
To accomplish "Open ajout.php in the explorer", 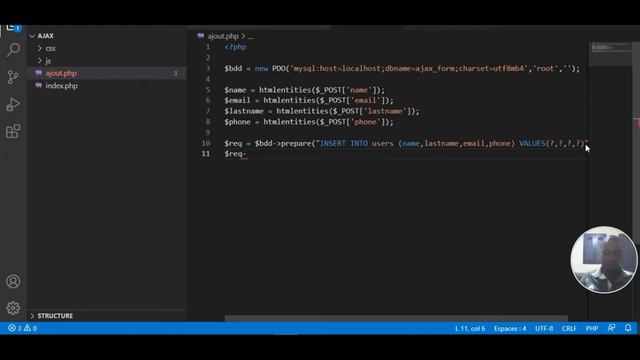I will point(61,73).
